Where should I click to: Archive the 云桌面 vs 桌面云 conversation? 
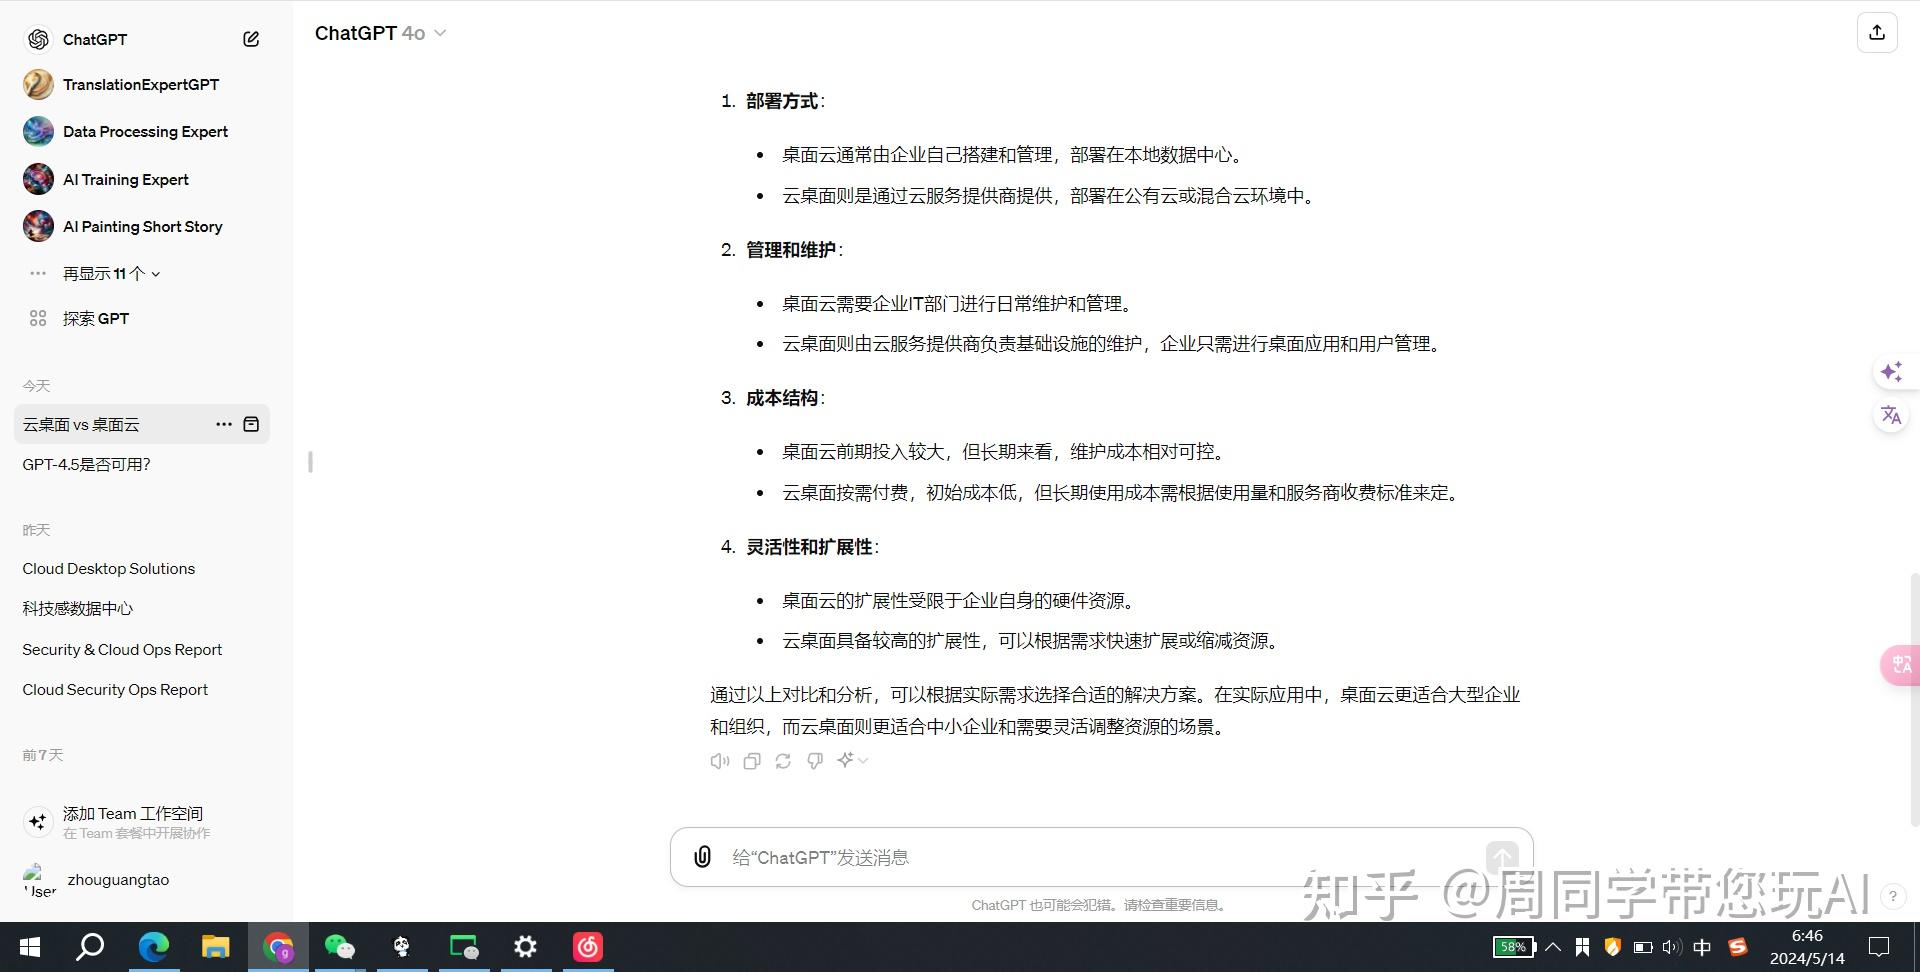pyautogui.click(x=252, y=424)
